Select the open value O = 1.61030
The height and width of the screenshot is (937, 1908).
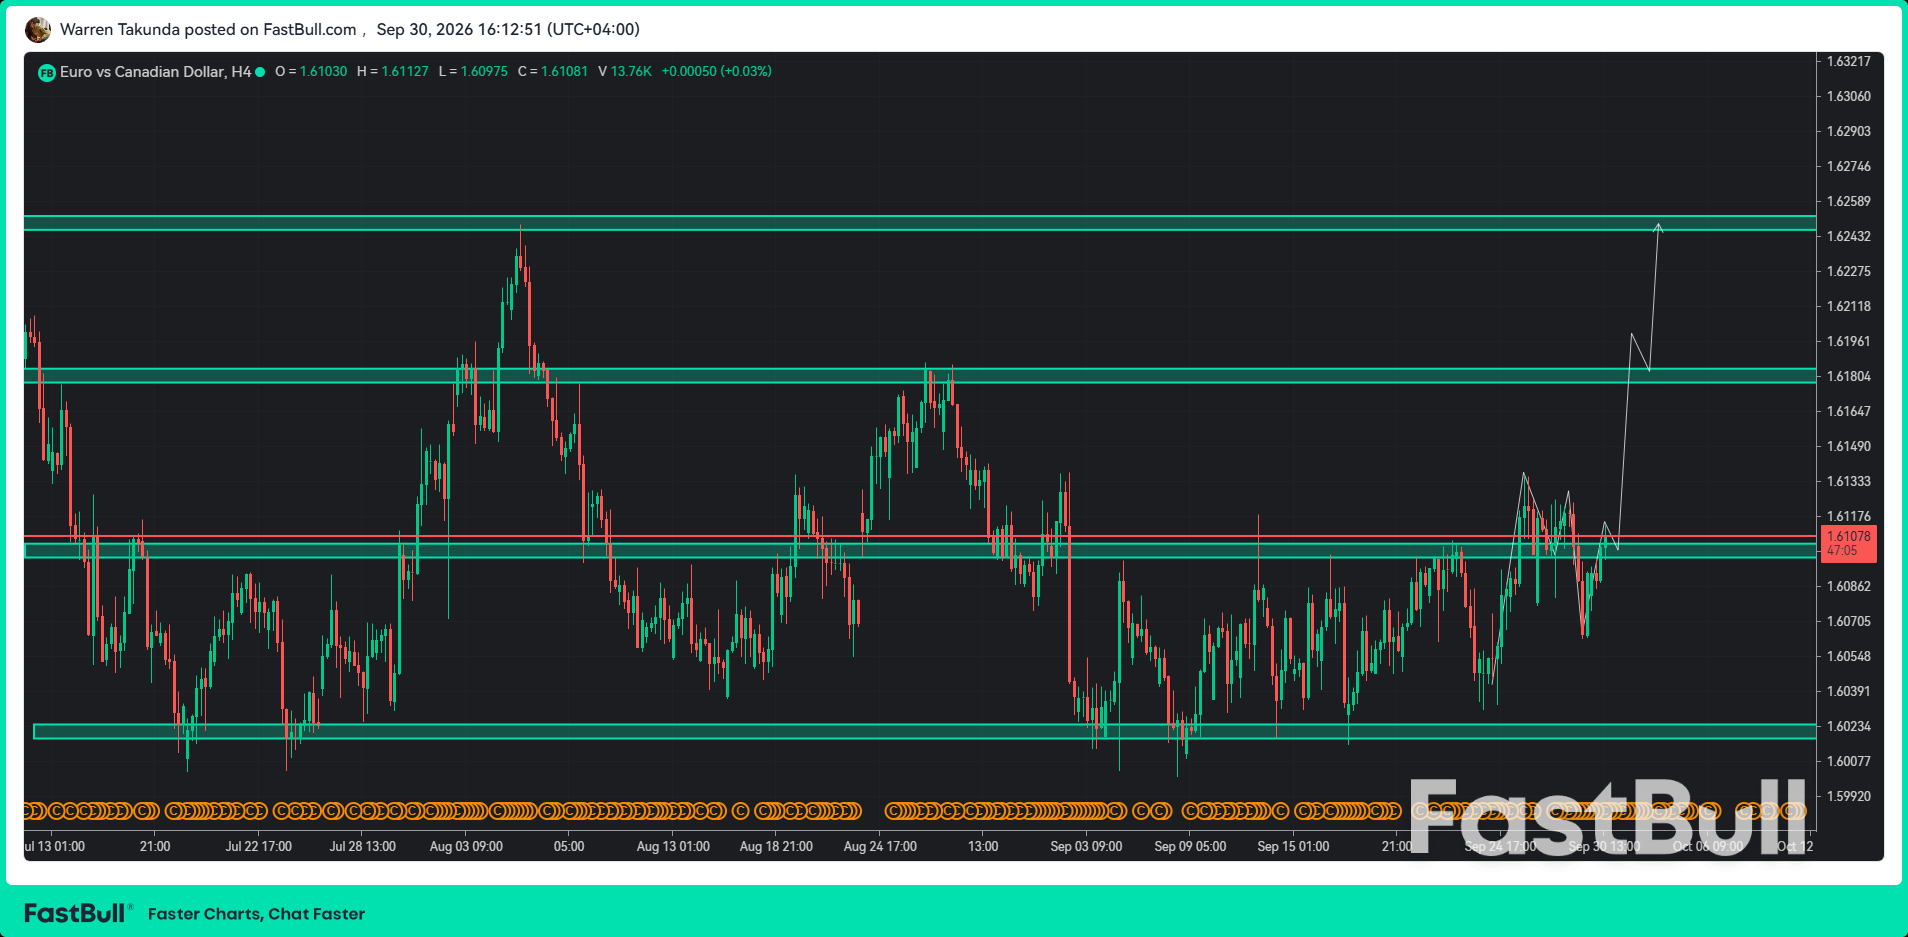[x=311, y=72]
